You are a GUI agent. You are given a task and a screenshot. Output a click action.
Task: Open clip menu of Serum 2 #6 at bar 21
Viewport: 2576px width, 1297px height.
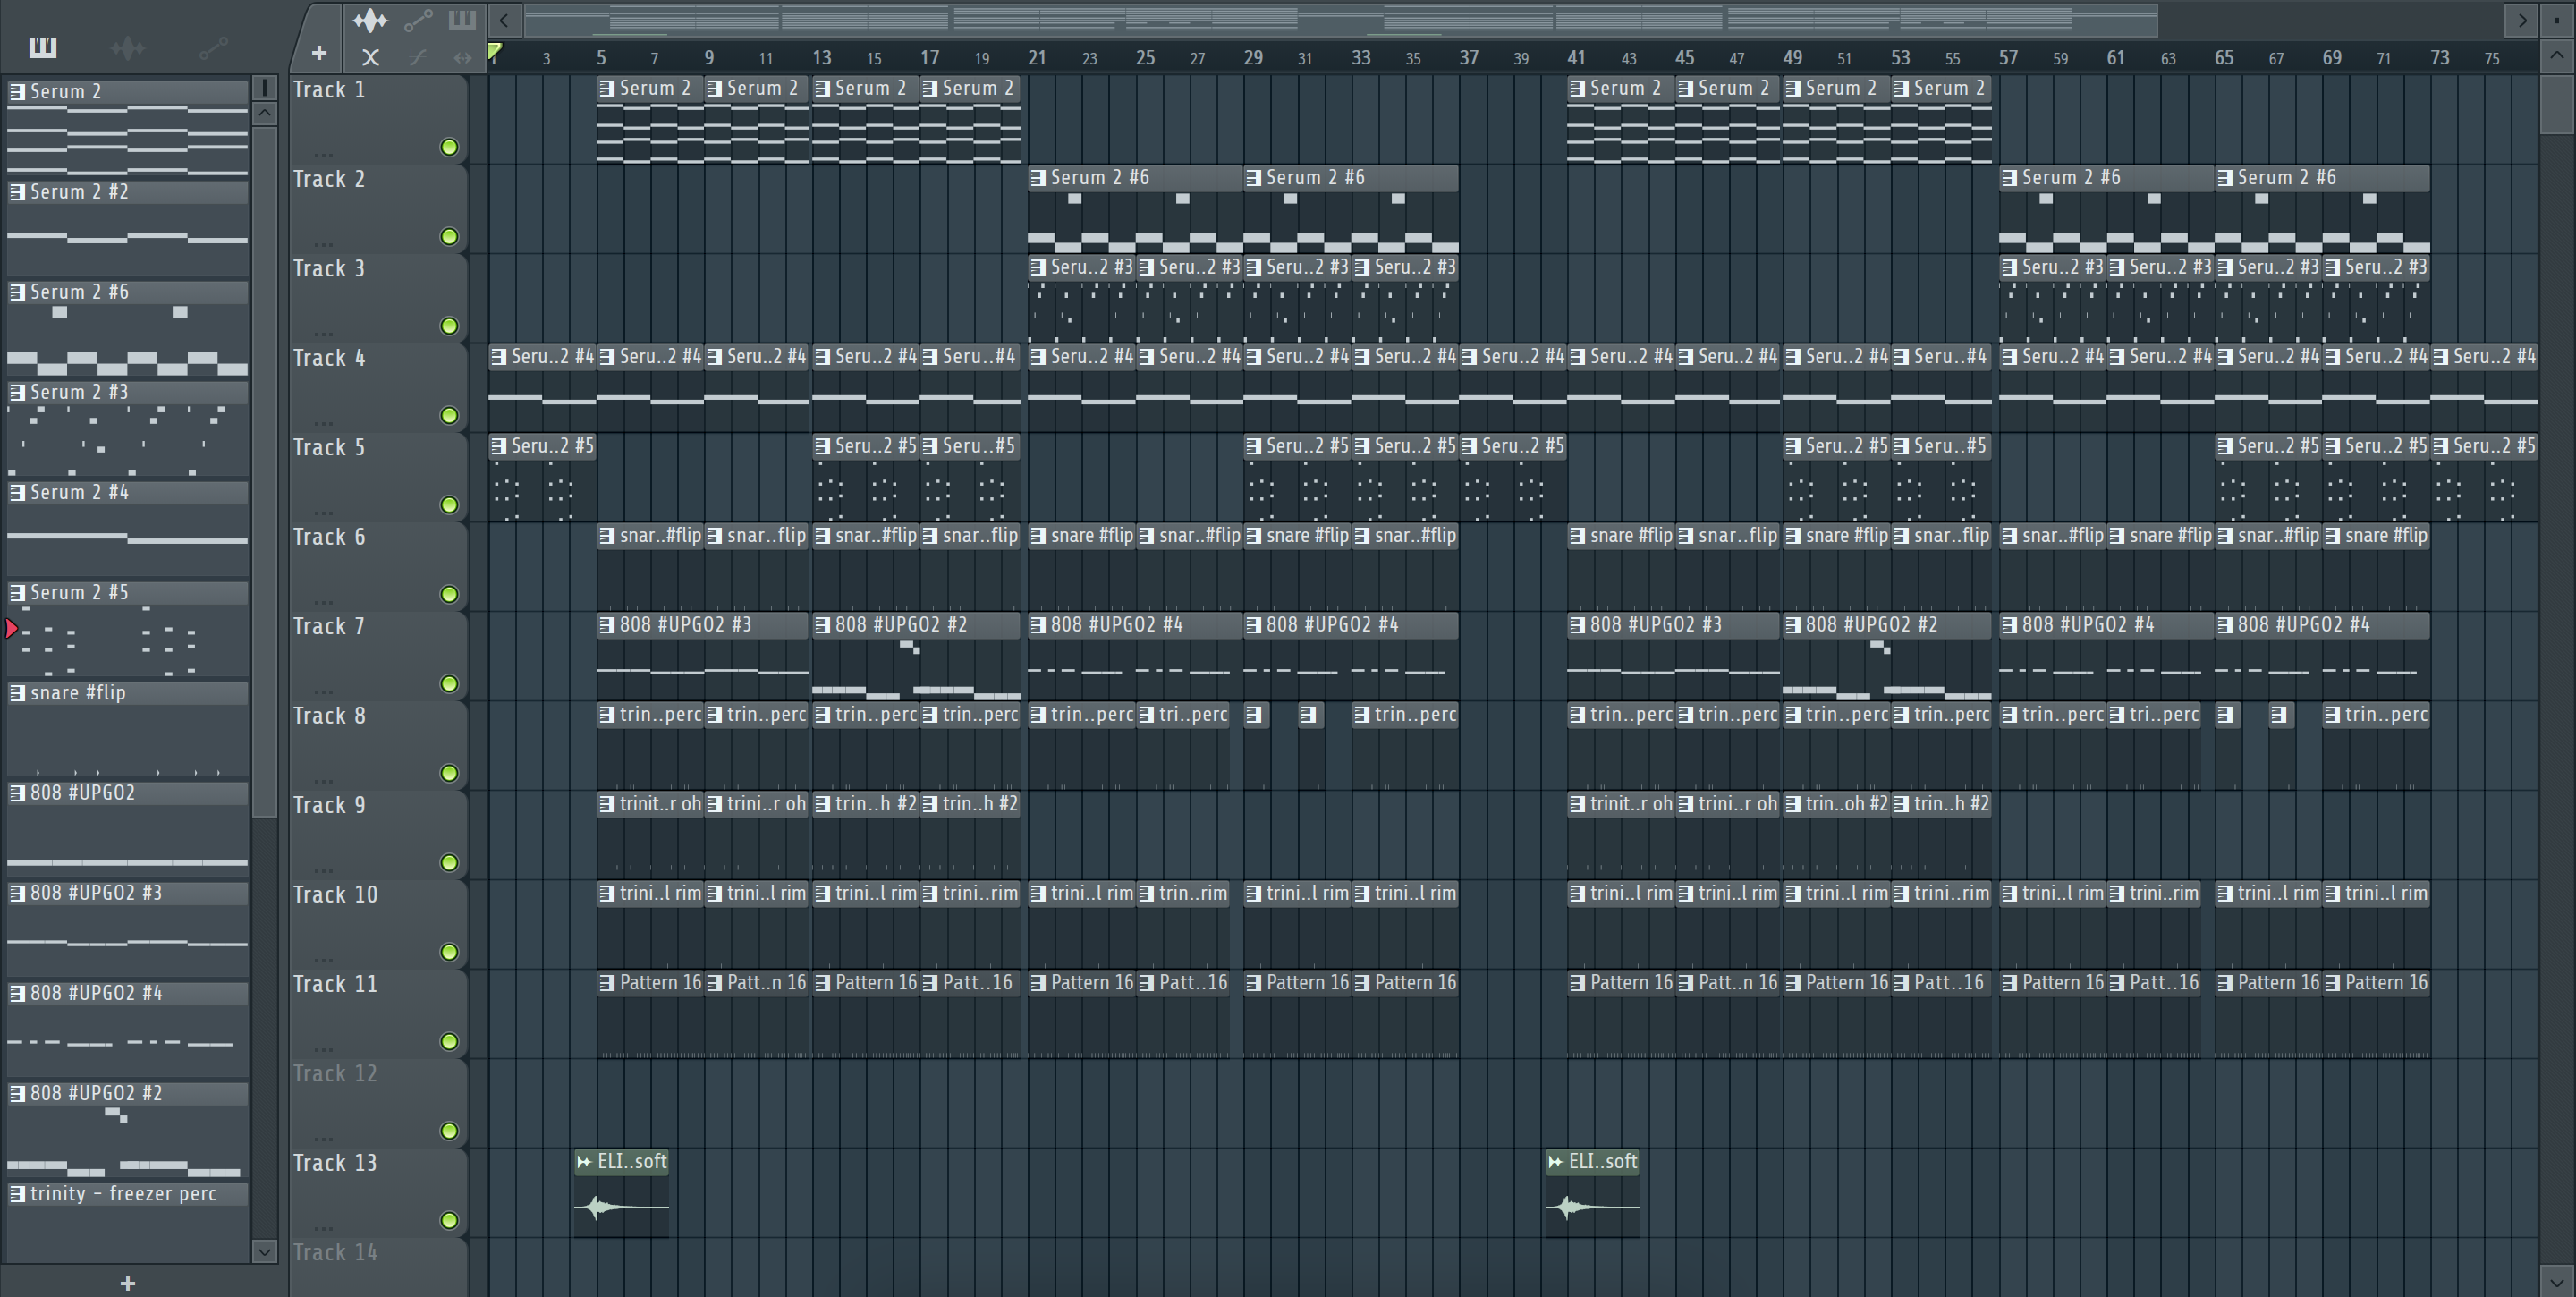point(1038,178)
